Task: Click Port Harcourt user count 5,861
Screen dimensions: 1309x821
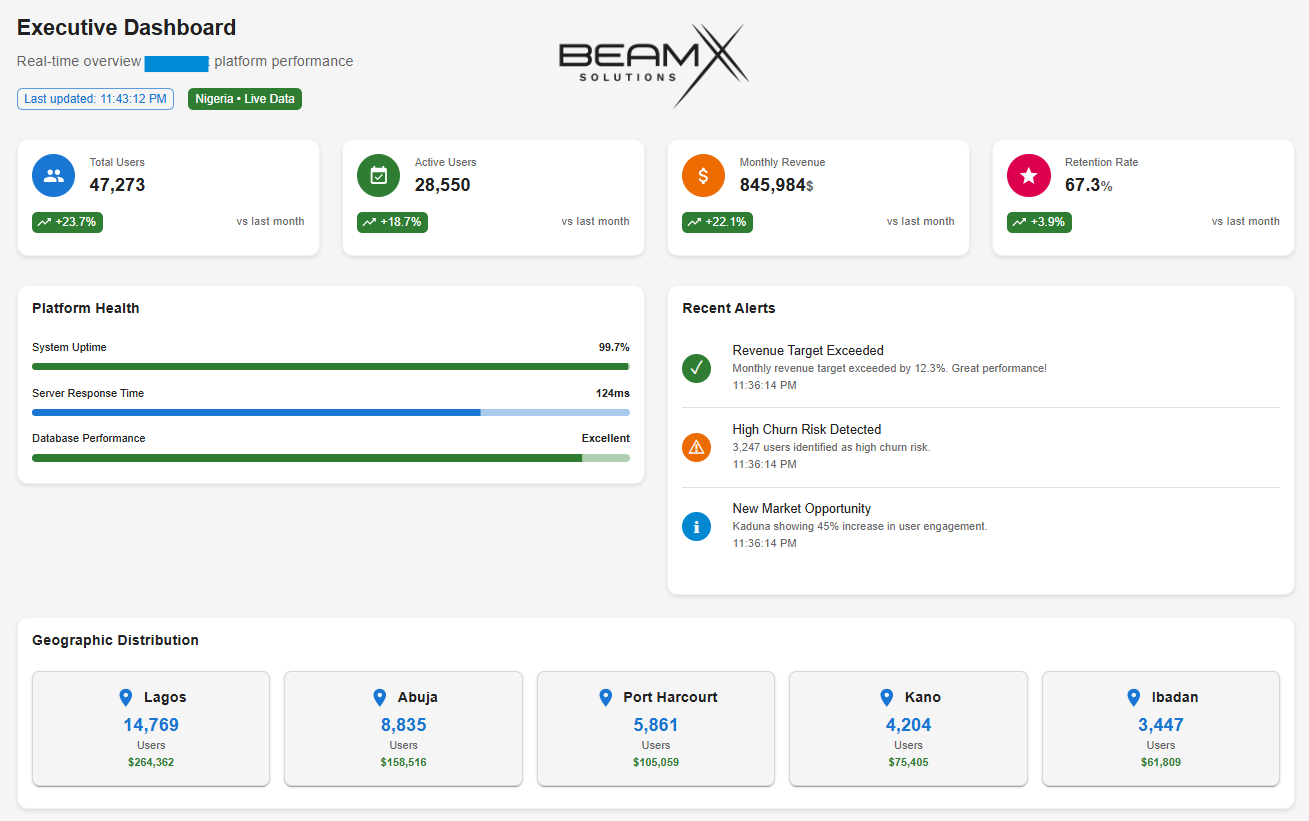Action: 656,725
